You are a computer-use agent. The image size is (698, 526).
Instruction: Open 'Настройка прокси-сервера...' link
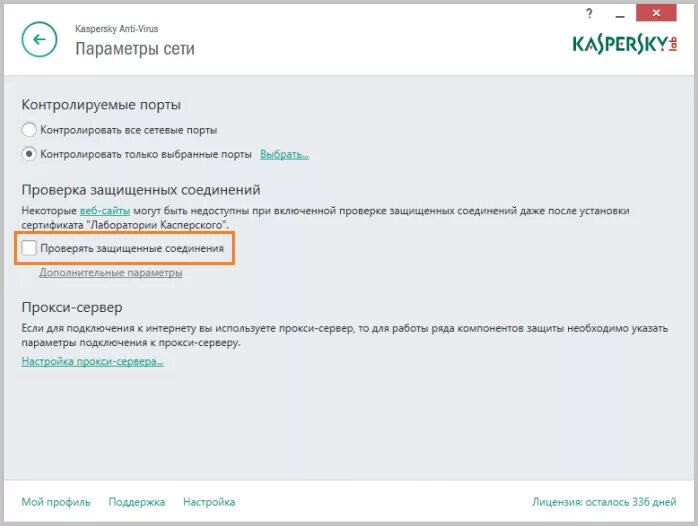coord(92,361)
